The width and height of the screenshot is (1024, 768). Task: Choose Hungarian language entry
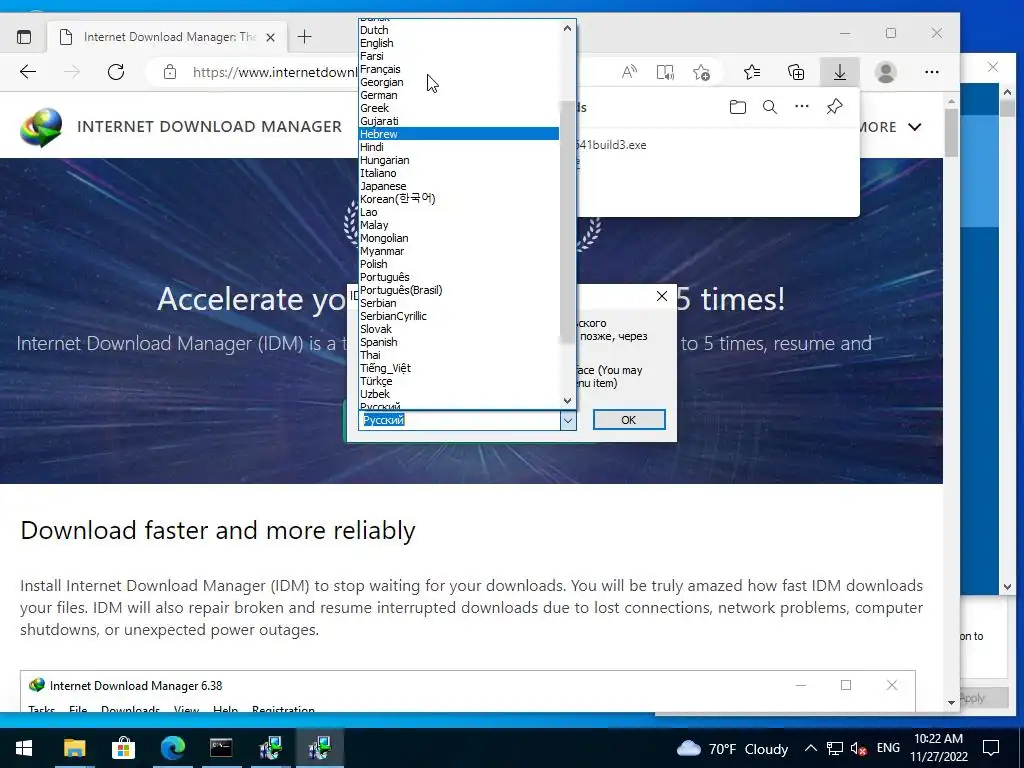pos(459,160)
